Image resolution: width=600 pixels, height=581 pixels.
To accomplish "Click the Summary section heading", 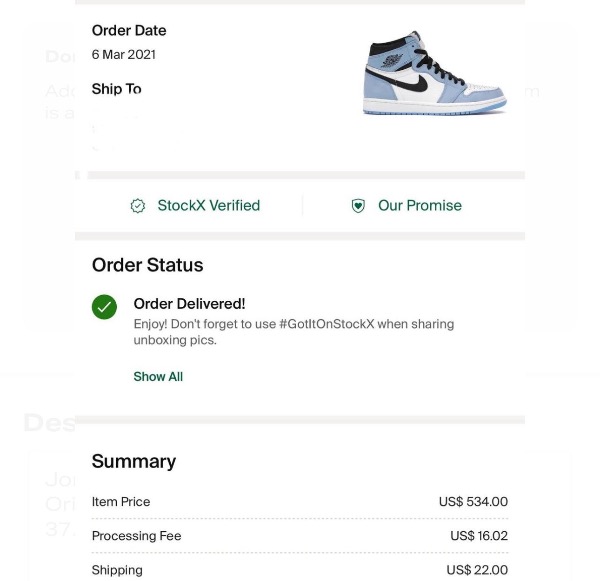I will 133,461.
